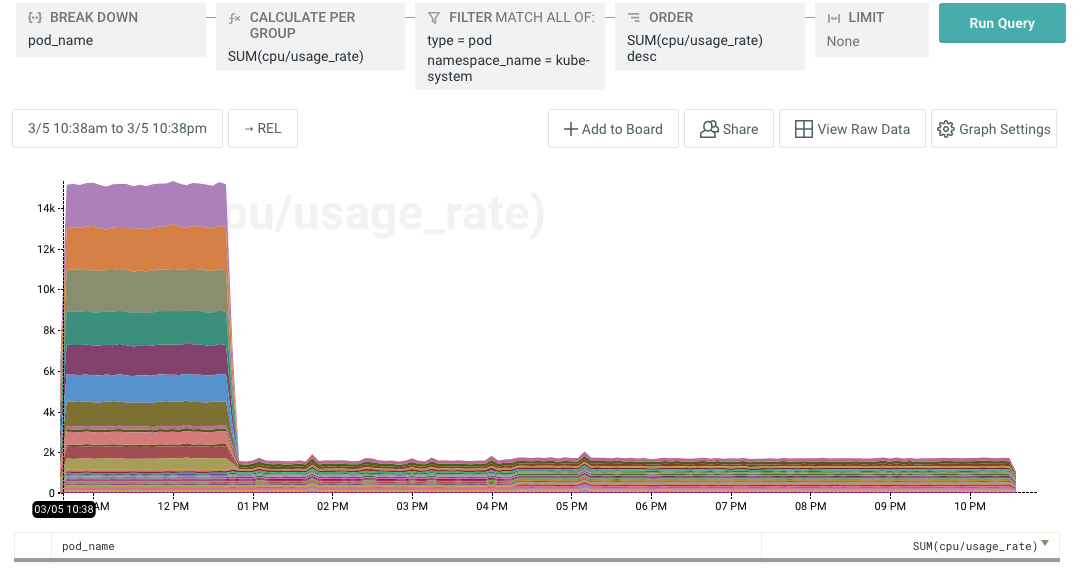Click the 03/05 10:38 timeline marker
The width and height of the screenshot is (1084, 575).
[64, 509]
